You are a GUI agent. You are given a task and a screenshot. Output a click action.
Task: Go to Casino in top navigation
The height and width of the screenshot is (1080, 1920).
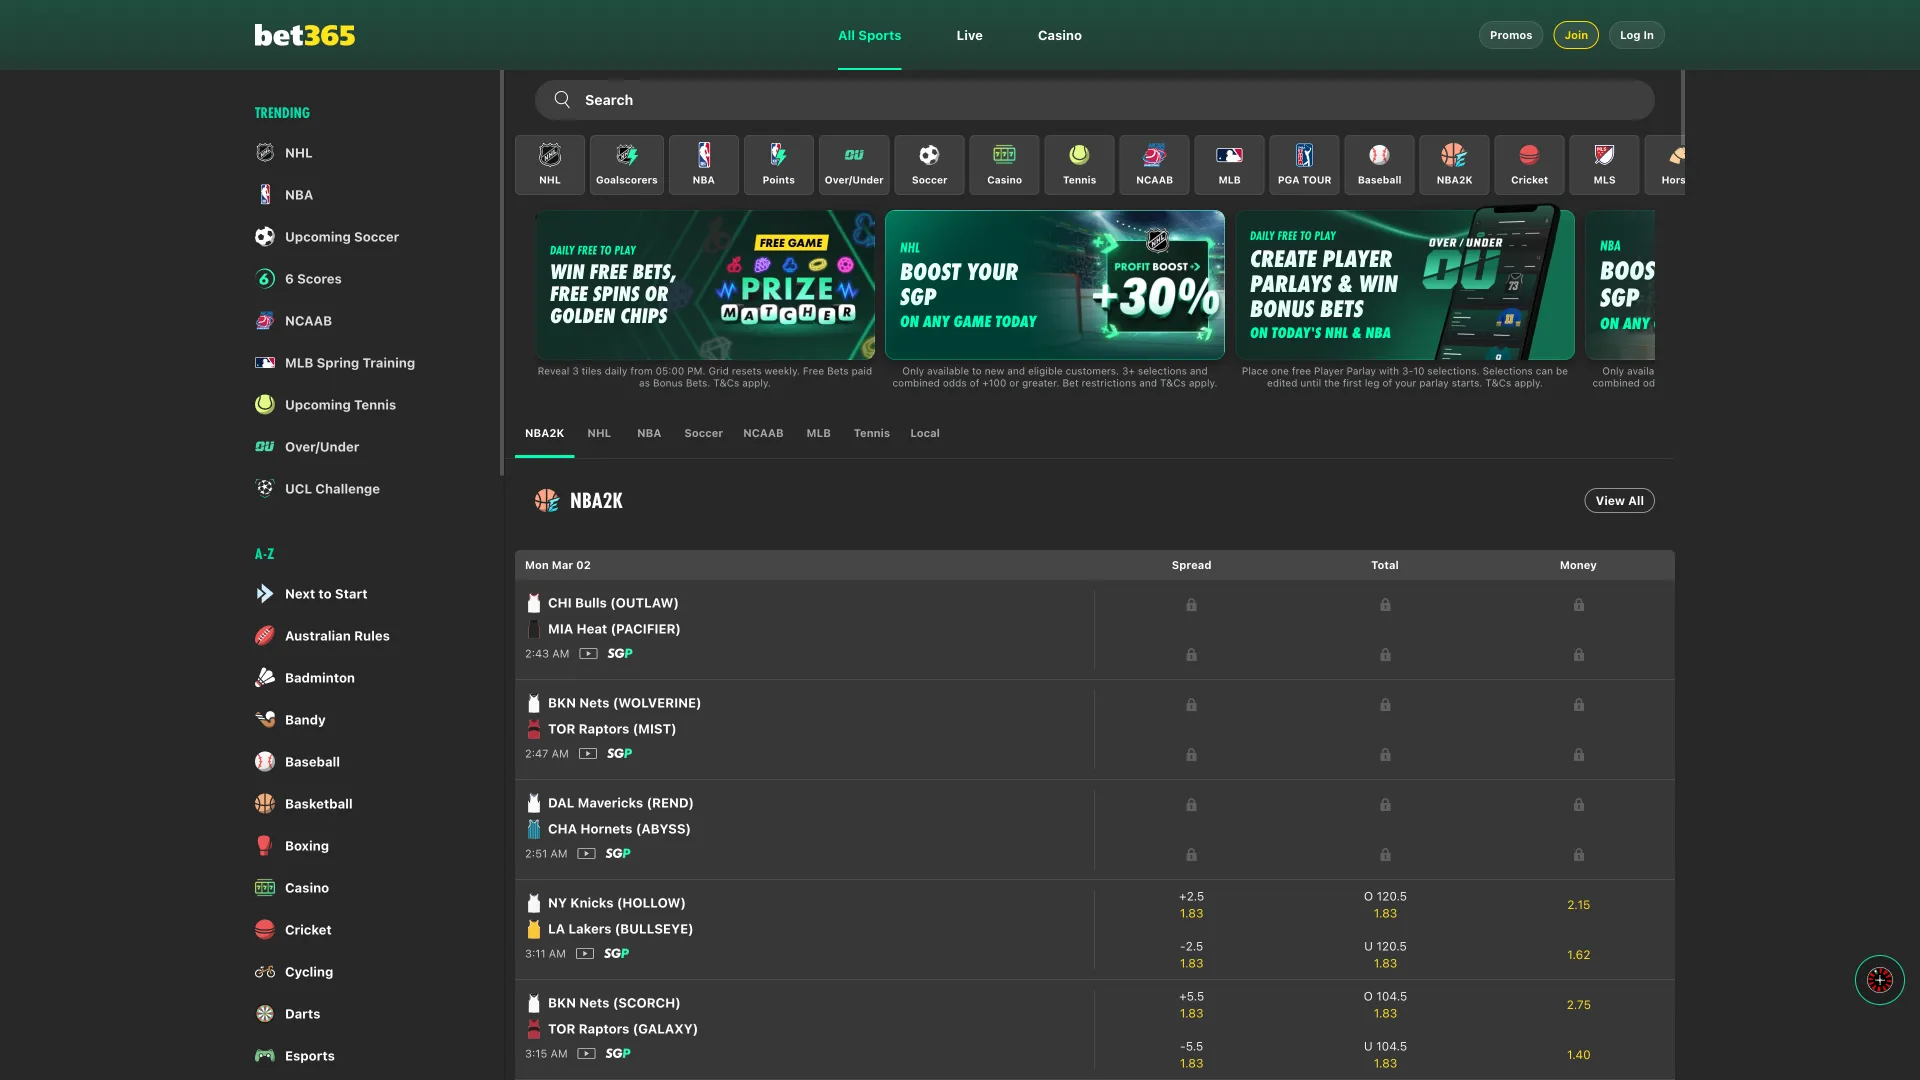1059,35
